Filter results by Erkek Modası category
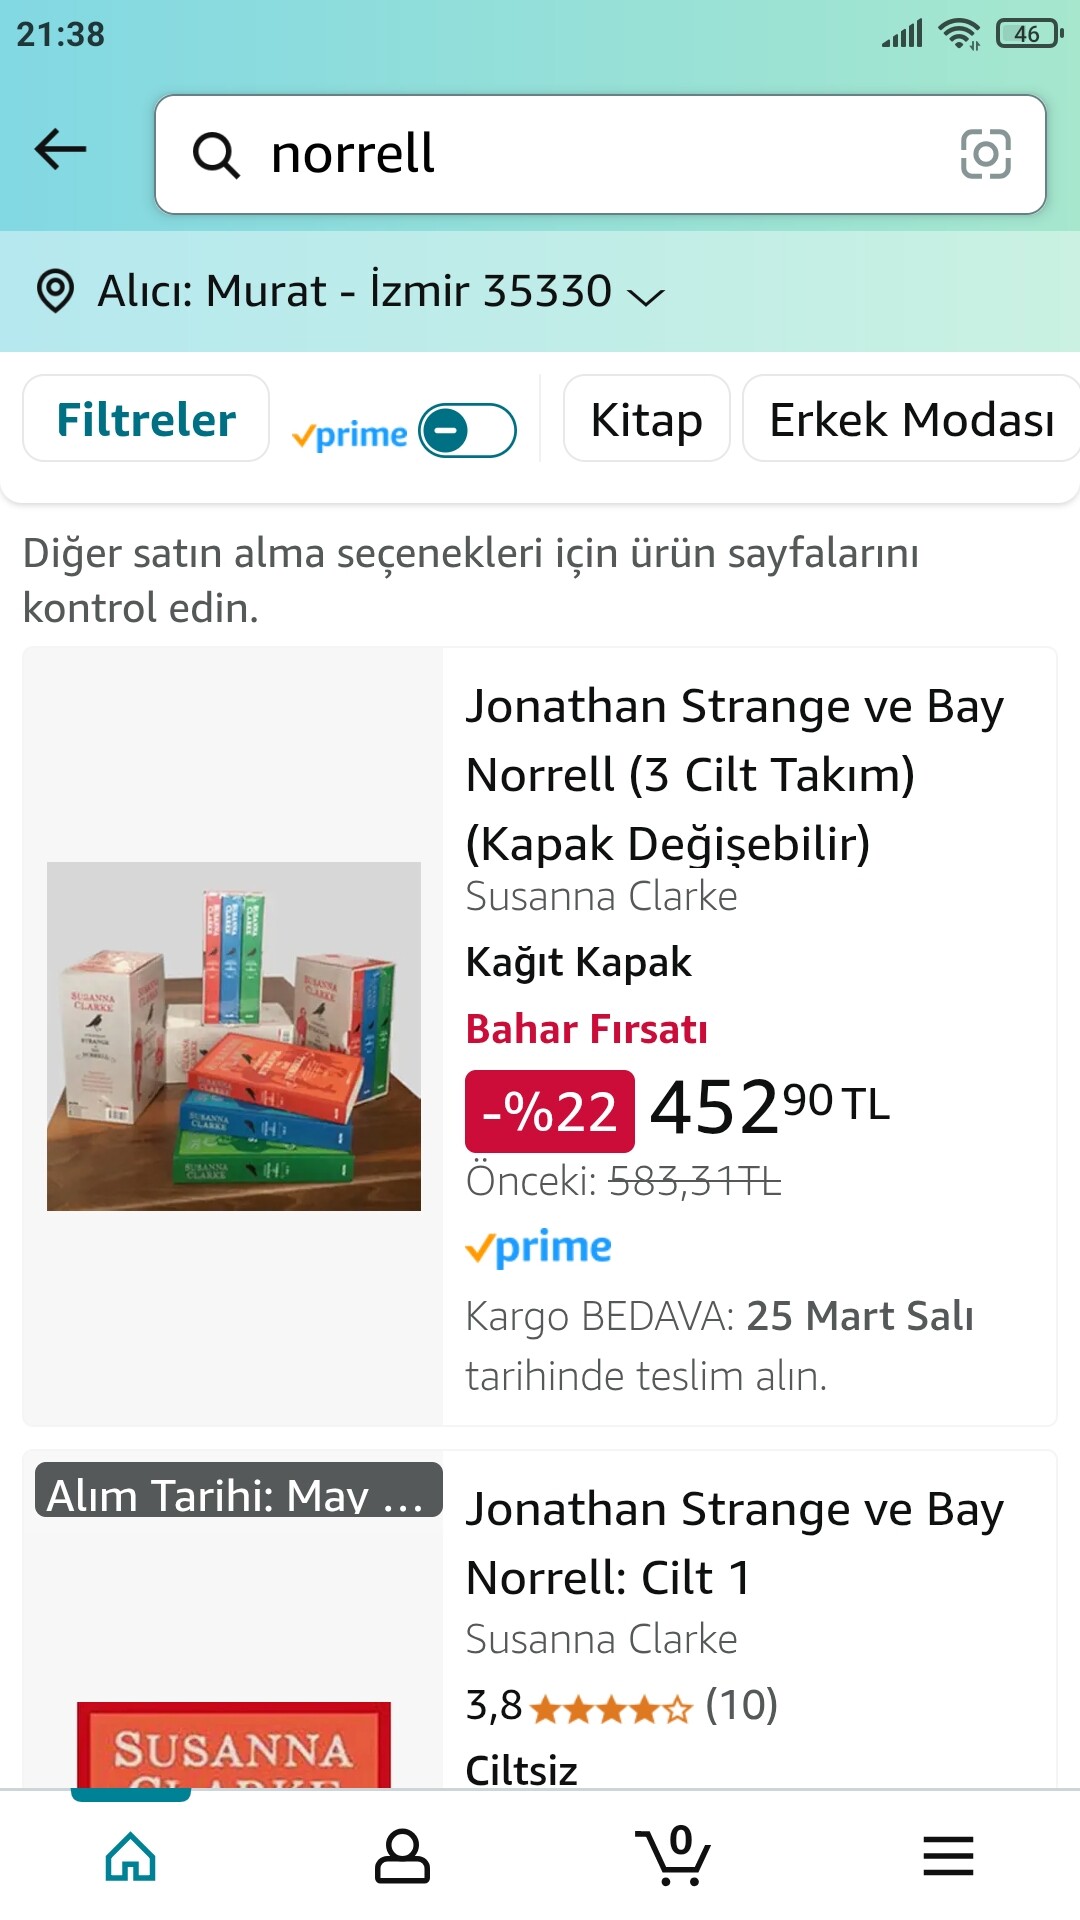Screen dimensions: 1080x1920 [x=910, y=419]
